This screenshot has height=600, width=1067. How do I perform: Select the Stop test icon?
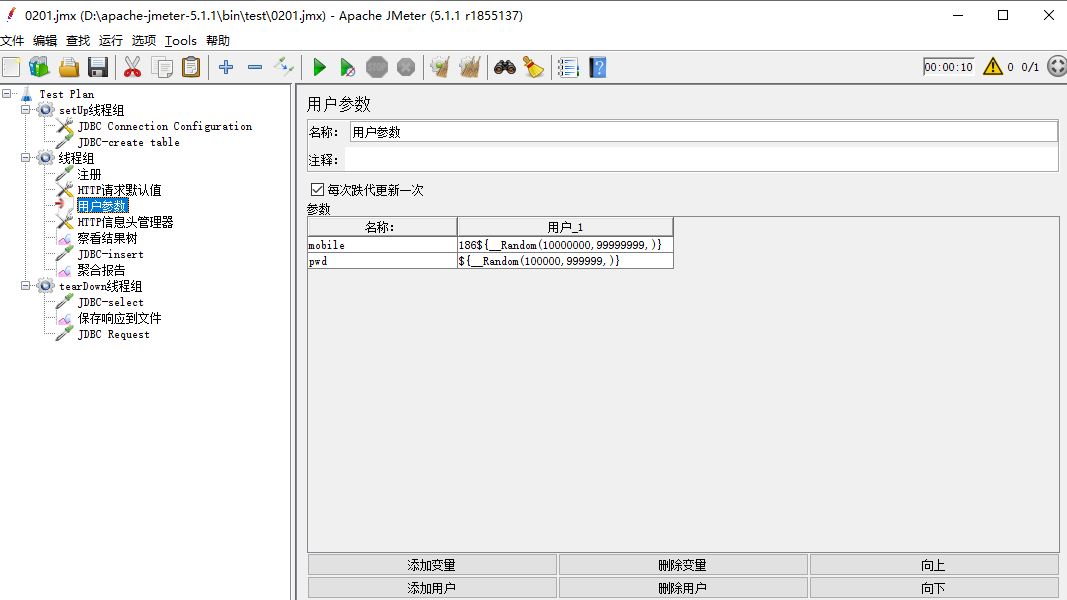pos(376,67)
